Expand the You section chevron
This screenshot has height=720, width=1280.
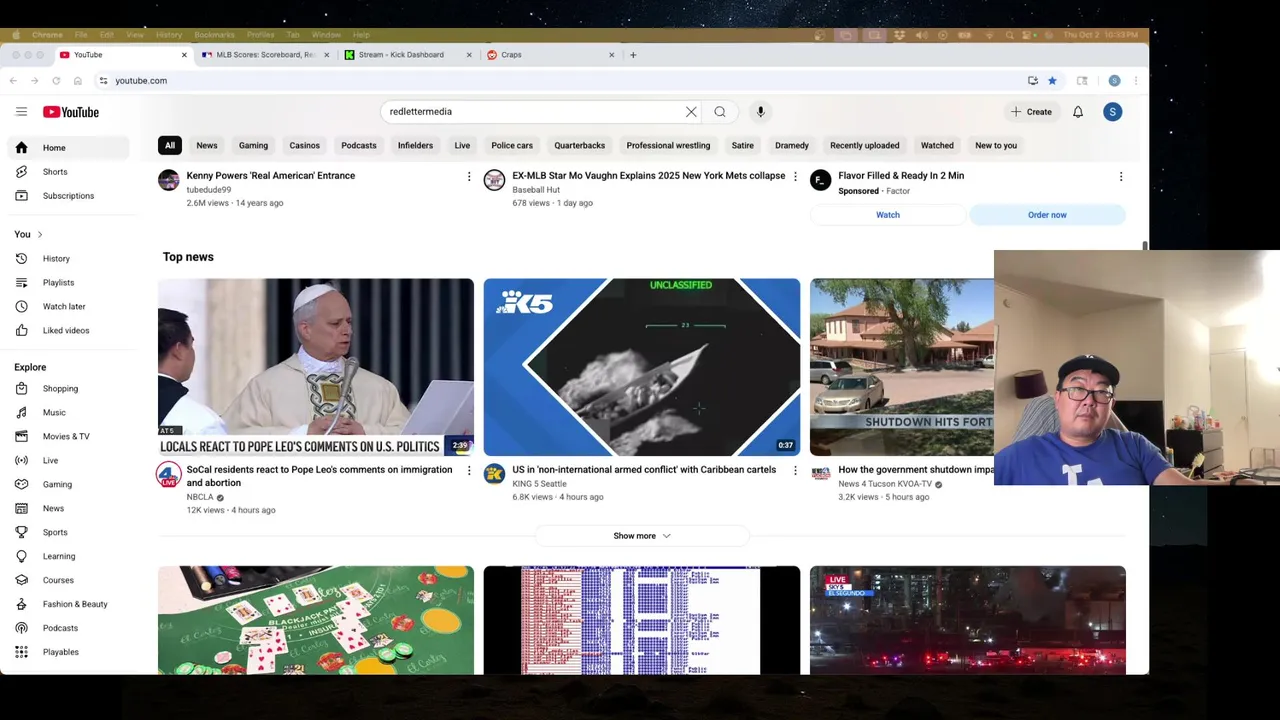[39, 234]
